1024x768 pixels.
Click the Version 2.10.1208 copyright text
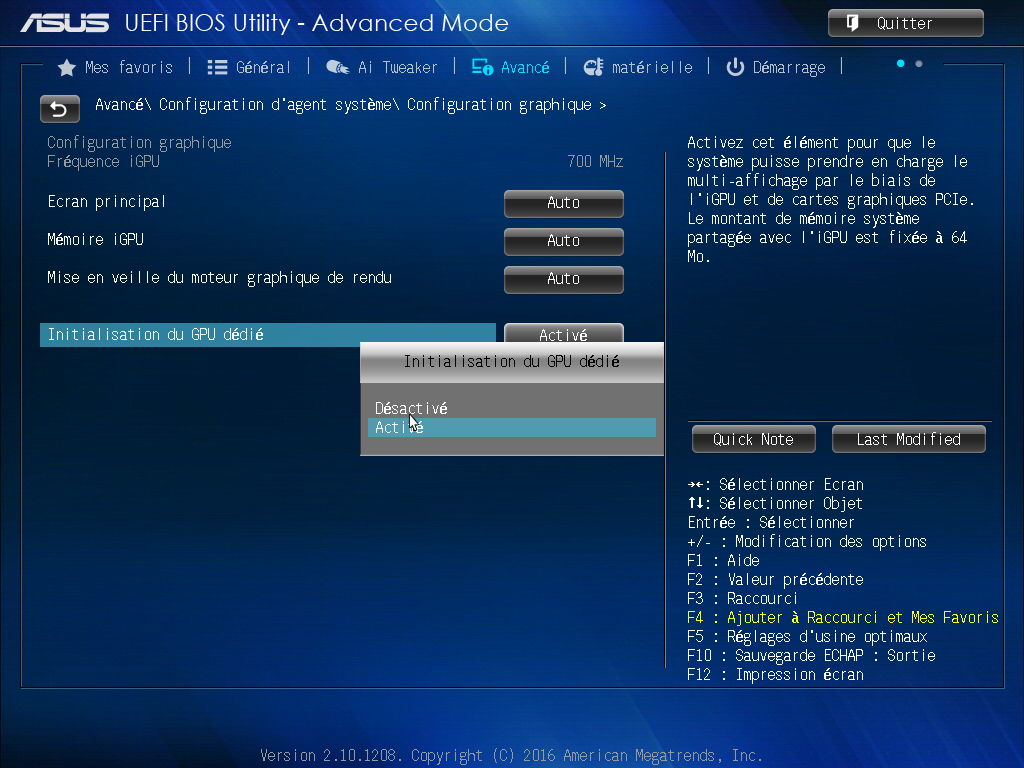point(511,756)
